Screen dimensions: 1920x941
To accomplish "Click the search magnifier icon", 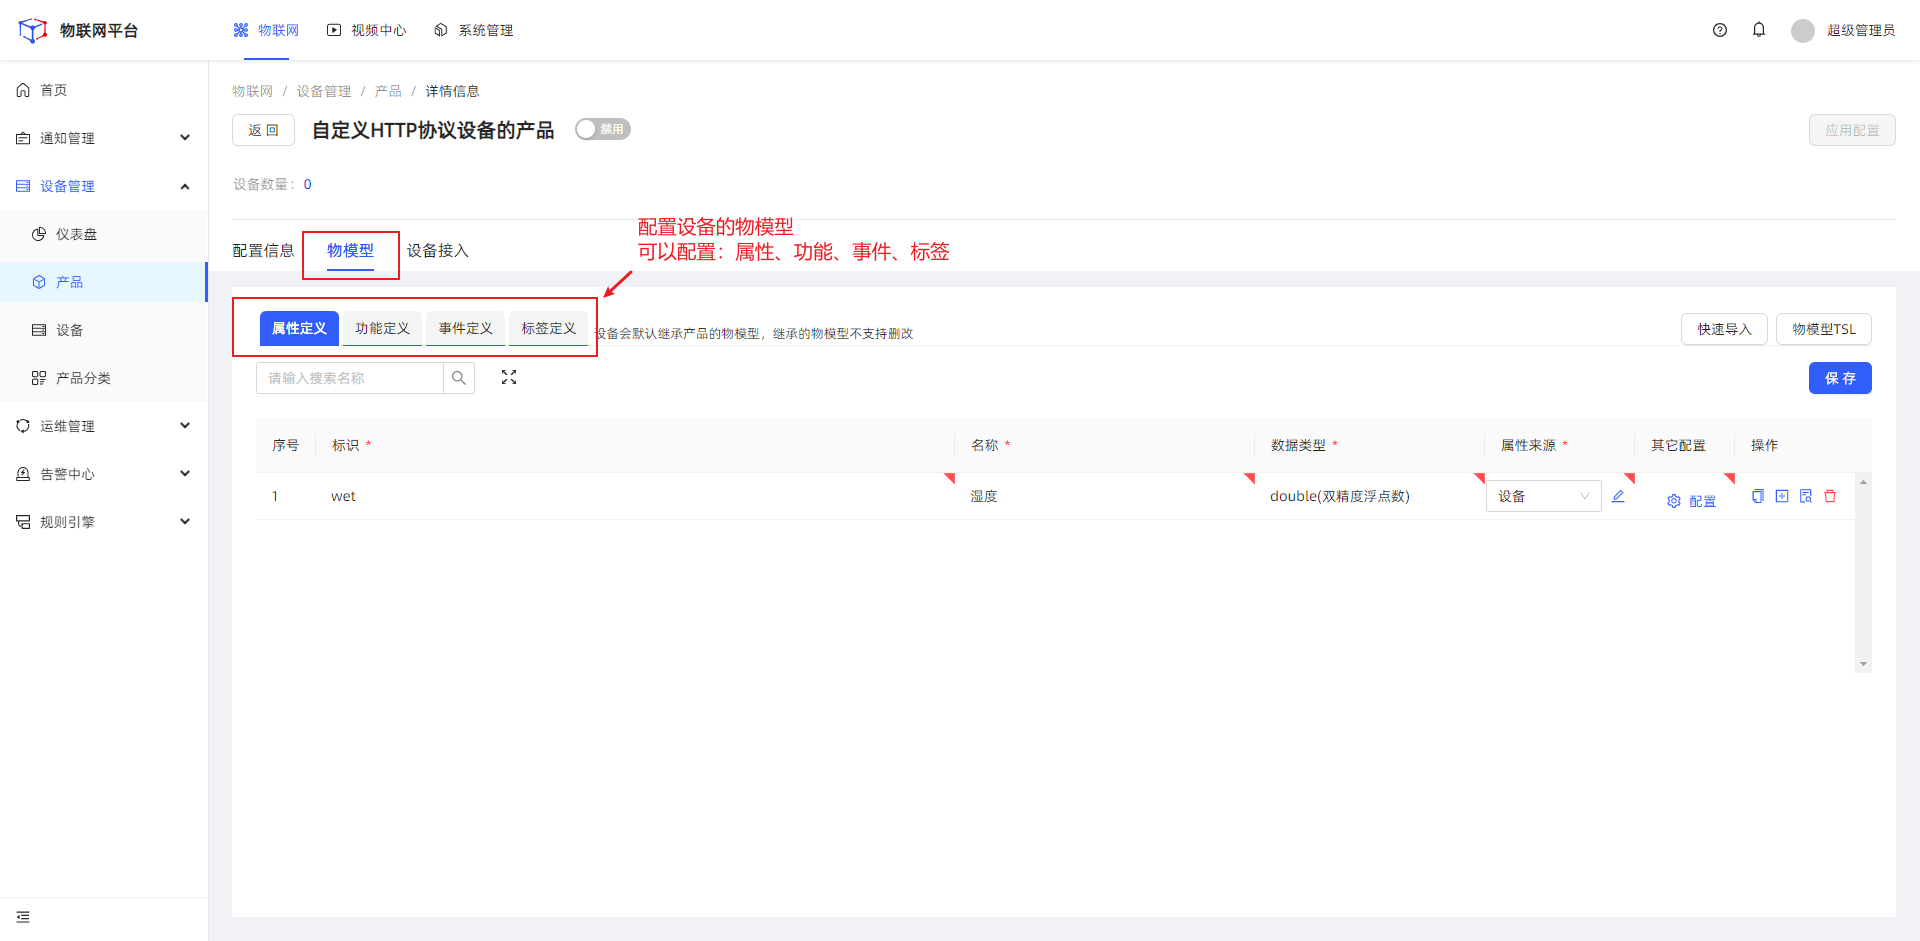I will click(459, 378).
